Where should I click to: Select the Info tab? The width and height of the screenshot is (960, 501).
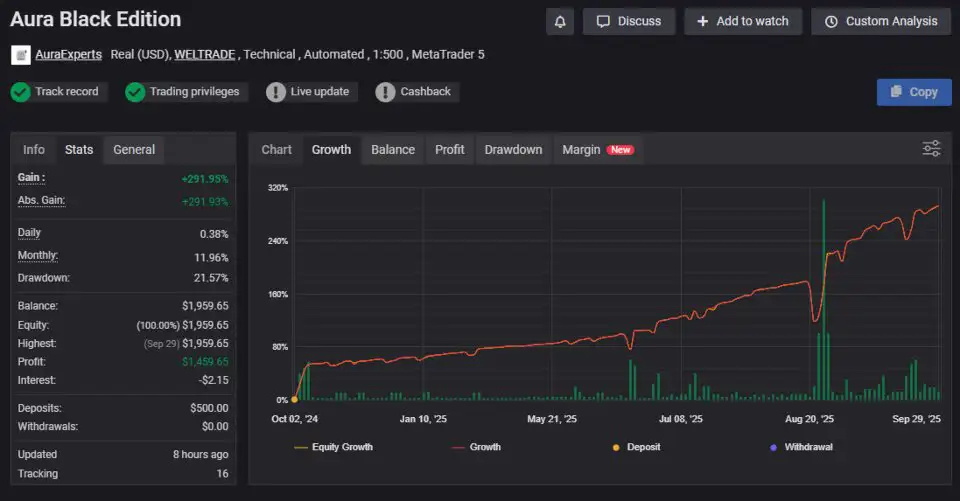(x=34, y=149)
